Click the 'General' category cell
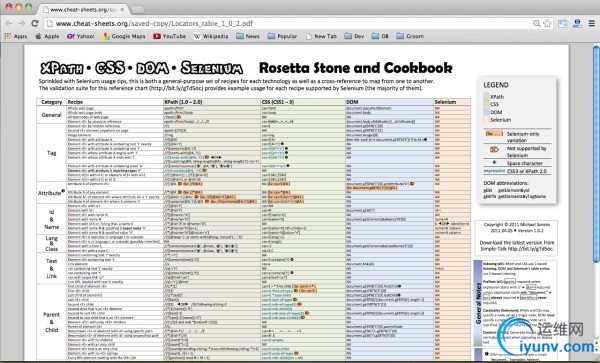The width and height of the screenshot is (600, 363). click(52, 115)
